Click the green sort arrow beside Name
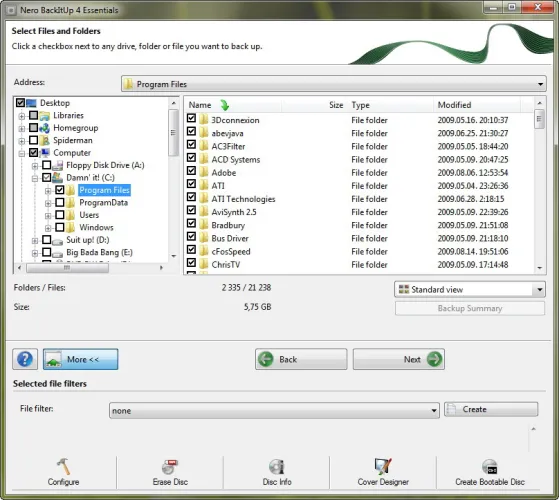559x500 pixels. pos(225,105)
